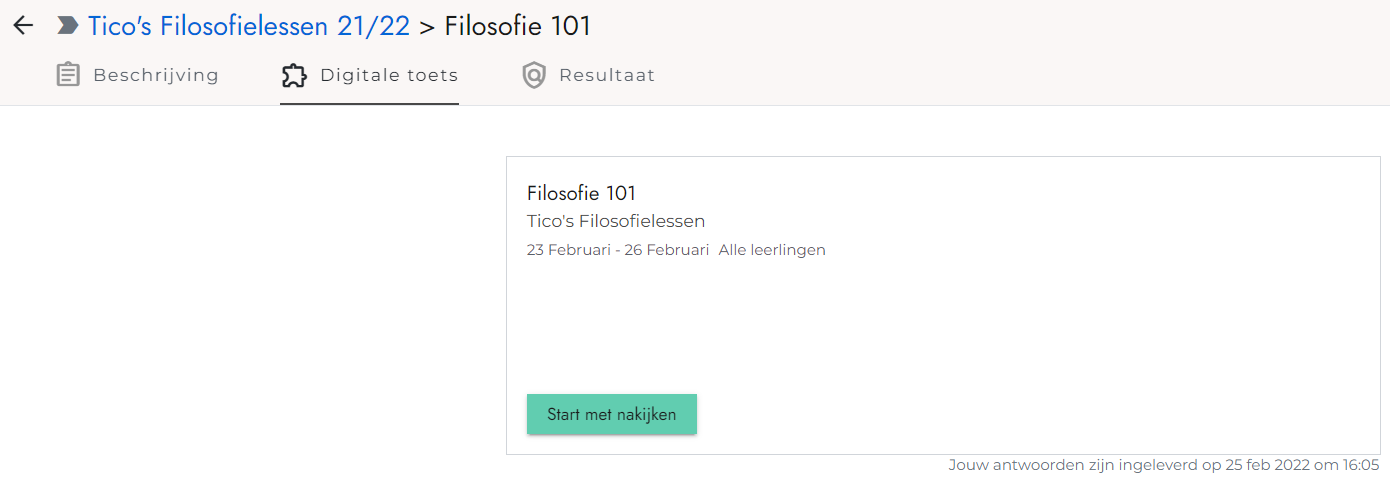1390x478 pixels.
Task: Click the Alle leerlingen label
Action: [x=772, y=250]
